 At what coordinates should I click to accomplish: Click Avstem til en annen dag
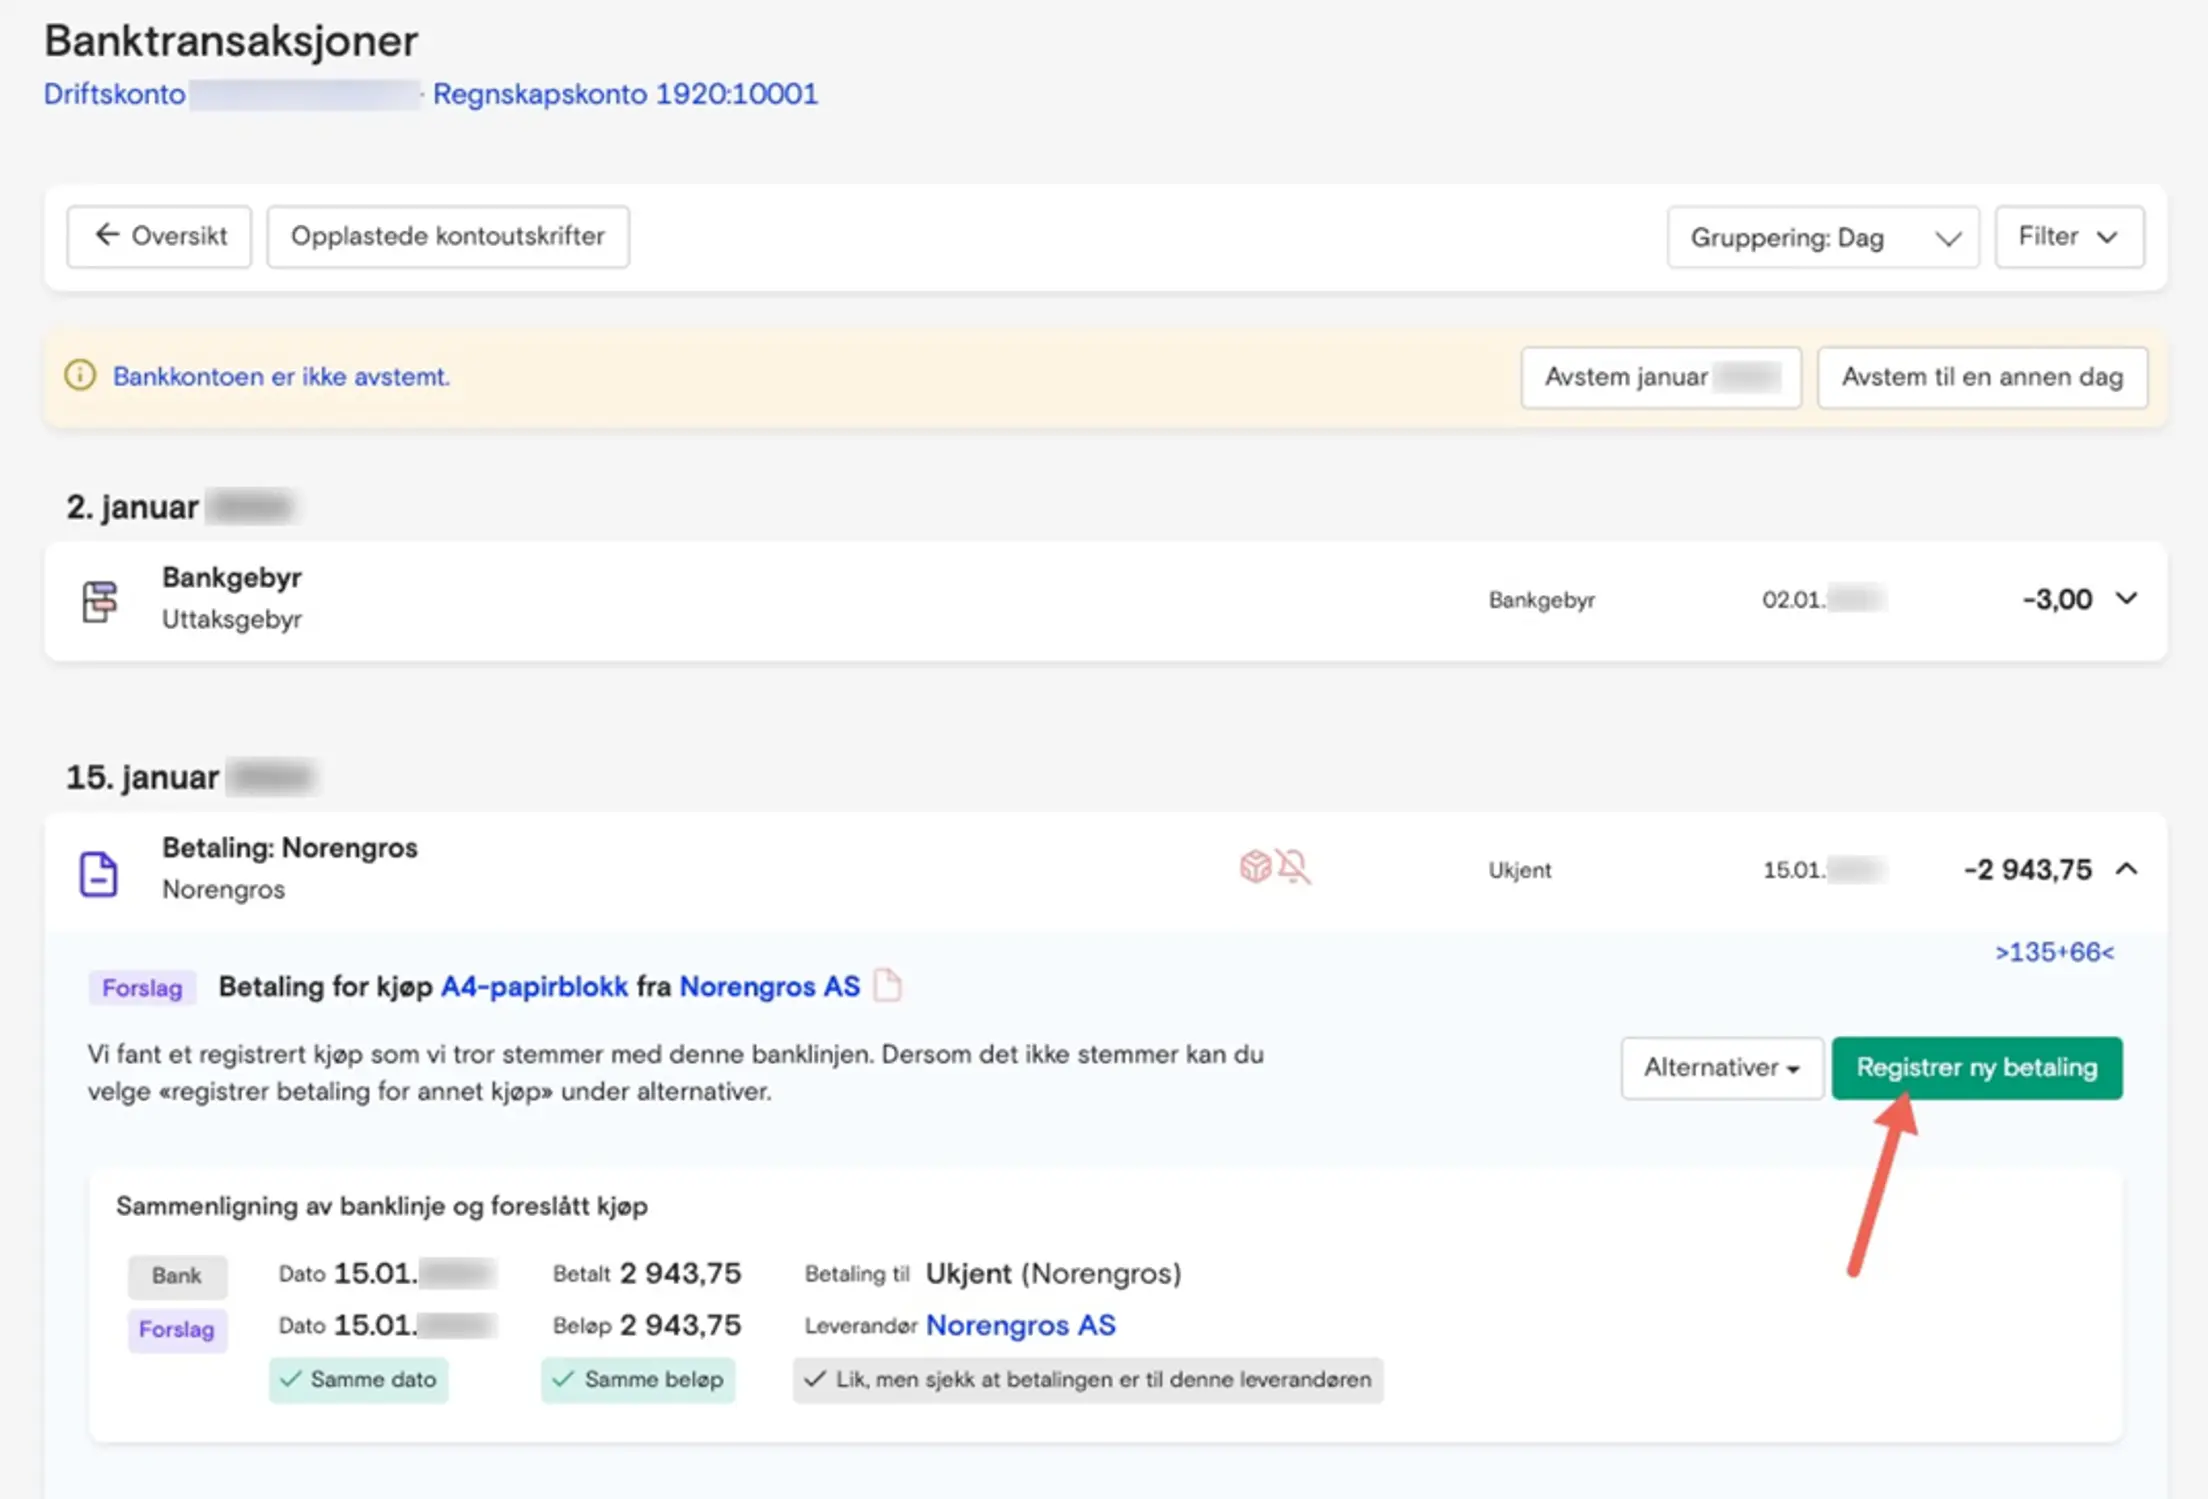1981,377
